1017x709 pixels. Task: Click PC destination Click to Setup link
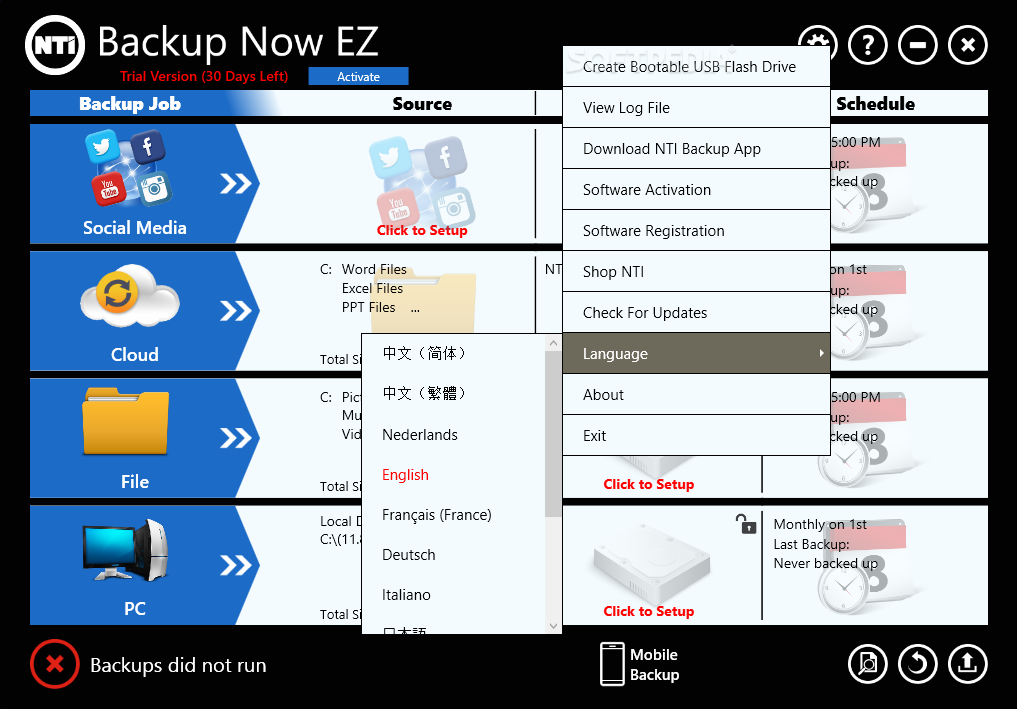649,611
